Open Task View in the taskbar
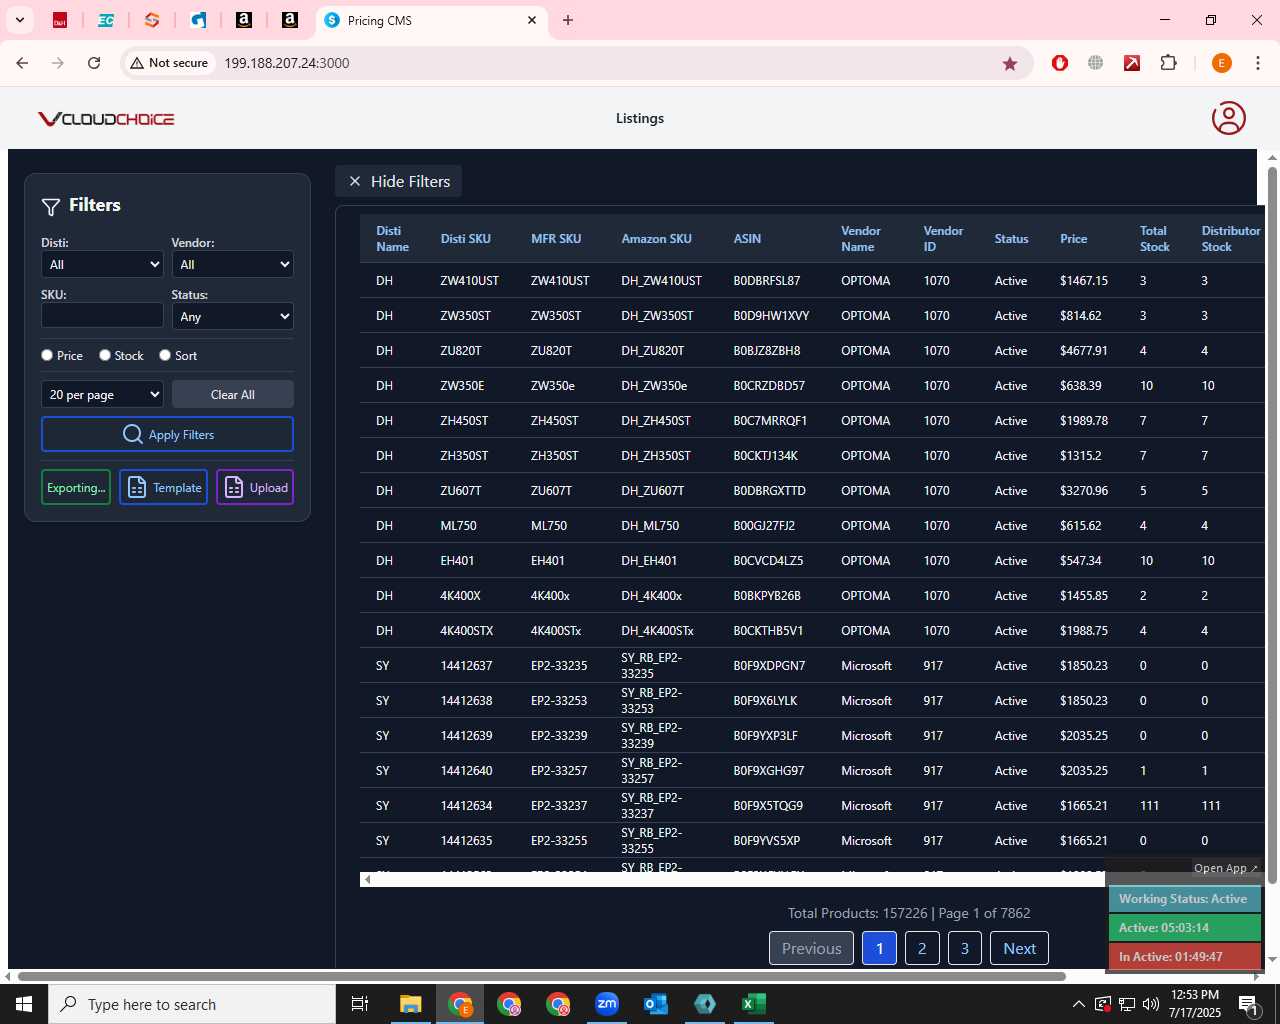 (360, 1004)
